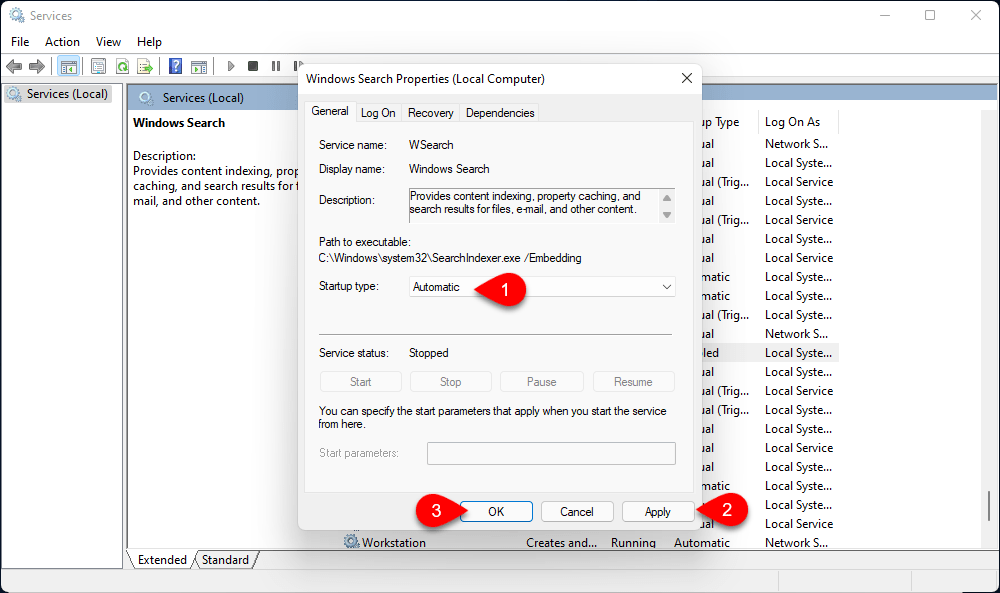The width and height of the screenshot is (1000, 593).
Task: Click the Resume service button in dialog
Action: tap(633, 381)
